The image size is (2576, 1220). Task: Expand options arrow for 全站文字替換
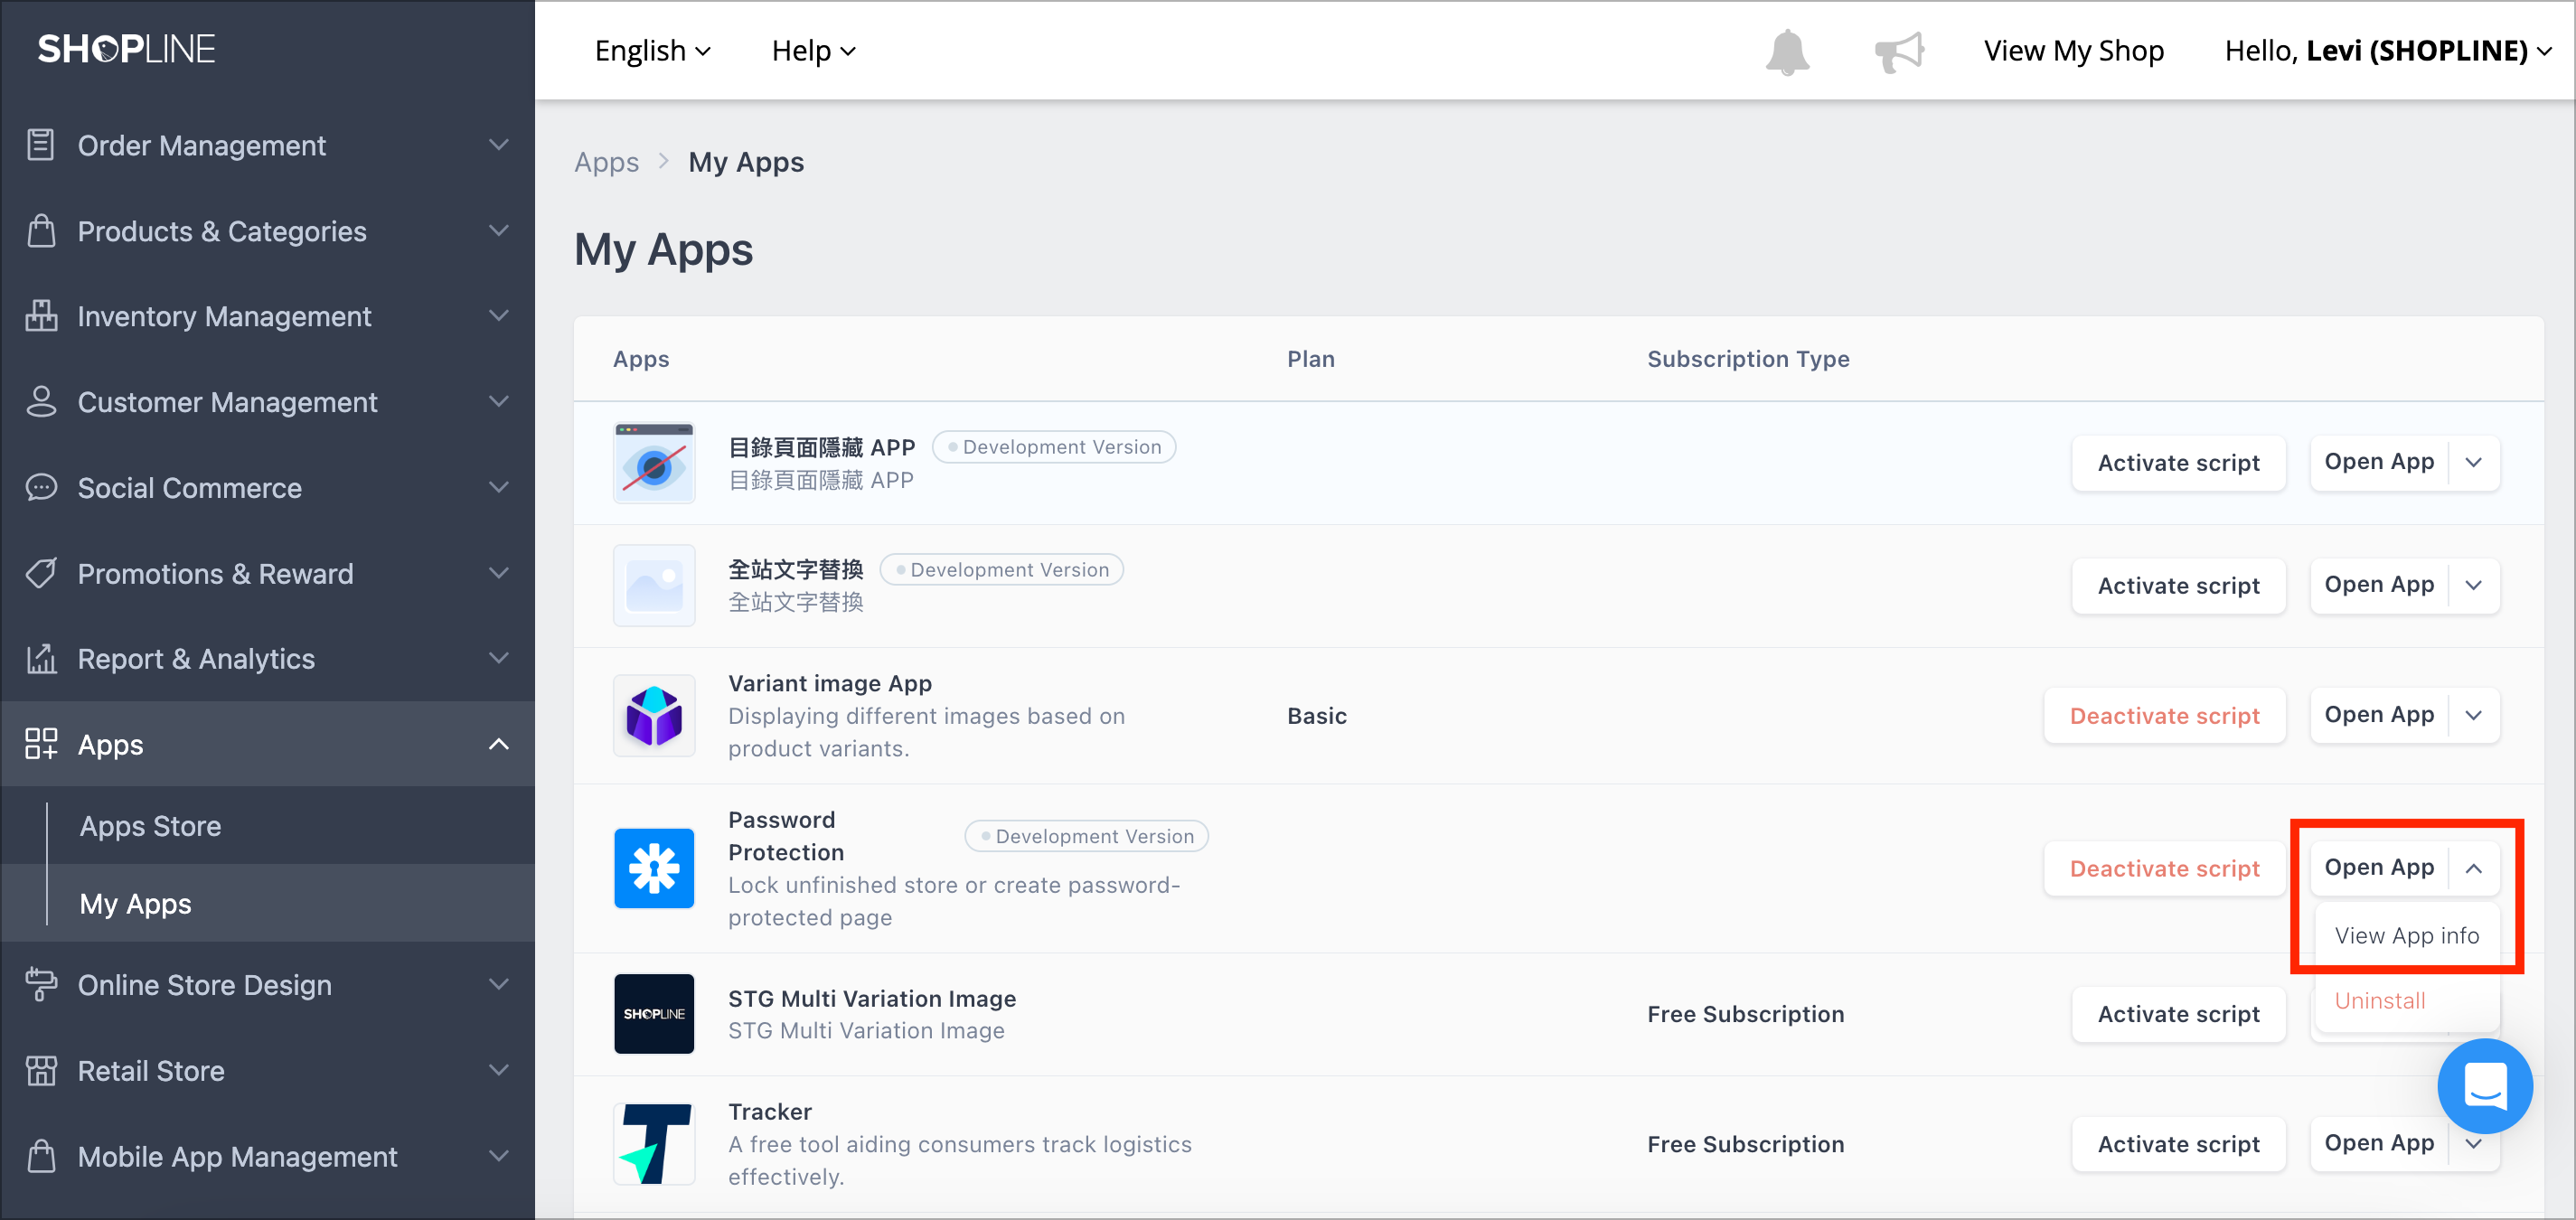[x=2474, y=585]
